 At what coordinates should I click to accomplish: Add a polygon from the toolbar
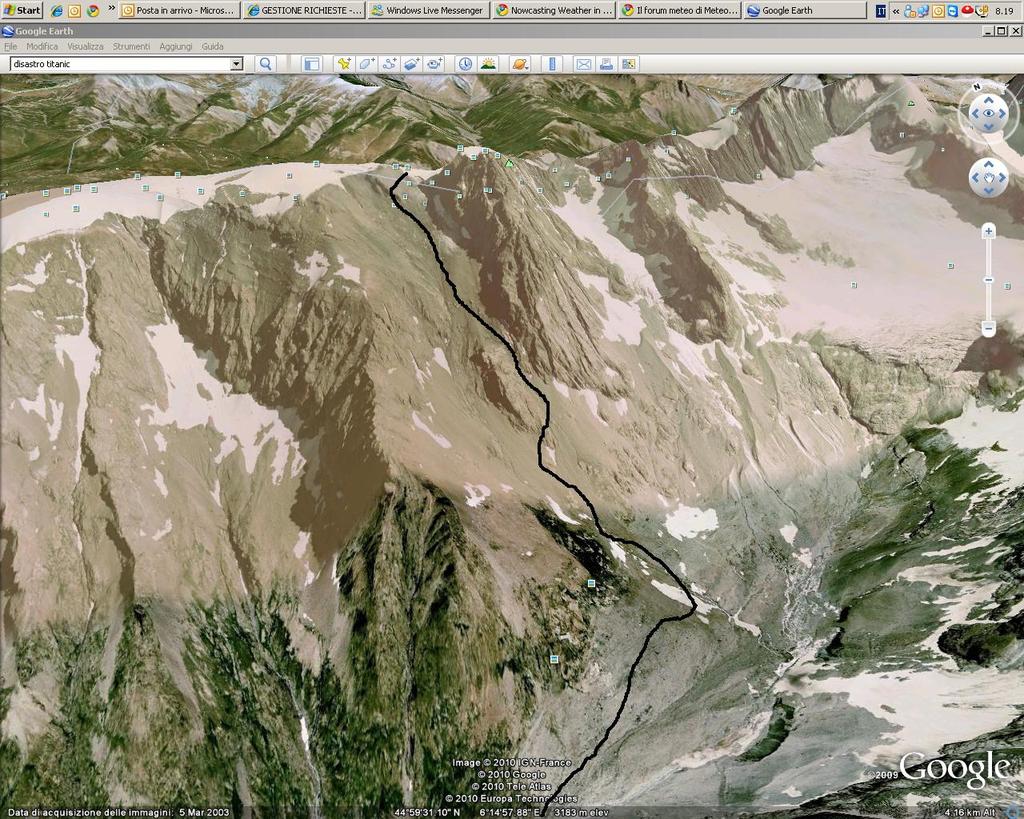pos(366,64)
